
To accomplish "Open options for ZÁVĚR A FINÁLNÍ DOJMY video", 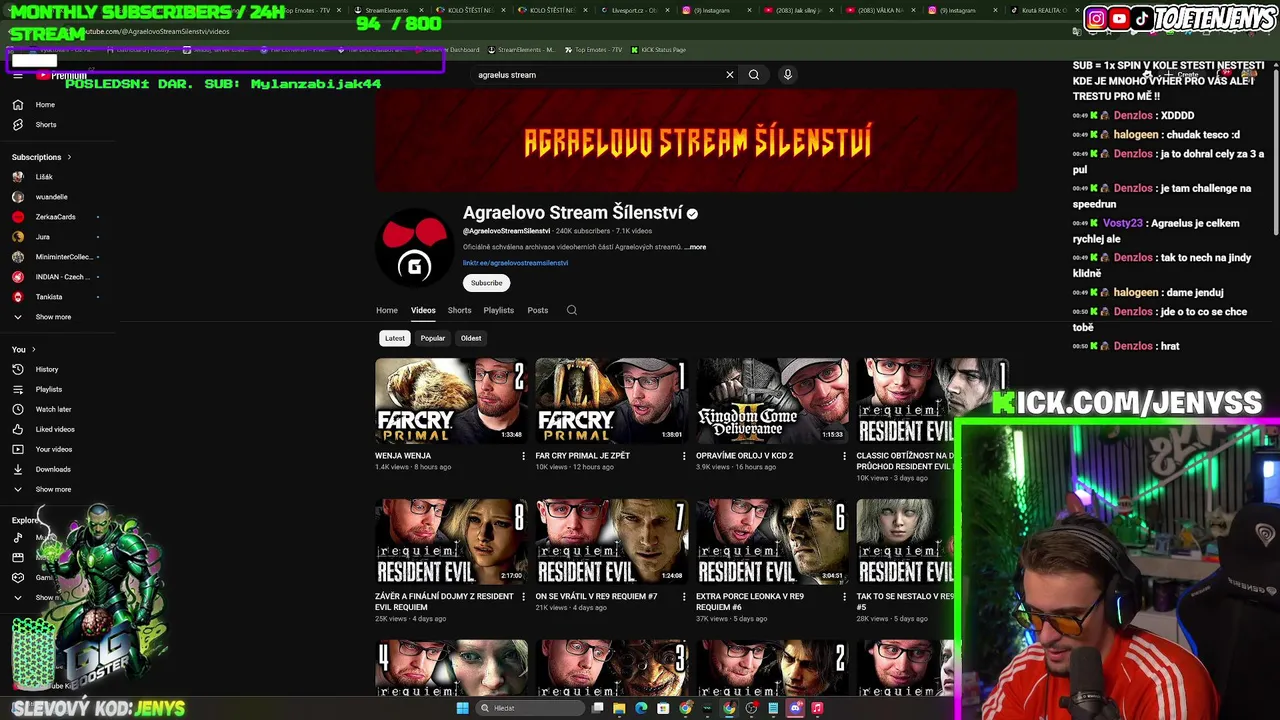I will [523, 597].
